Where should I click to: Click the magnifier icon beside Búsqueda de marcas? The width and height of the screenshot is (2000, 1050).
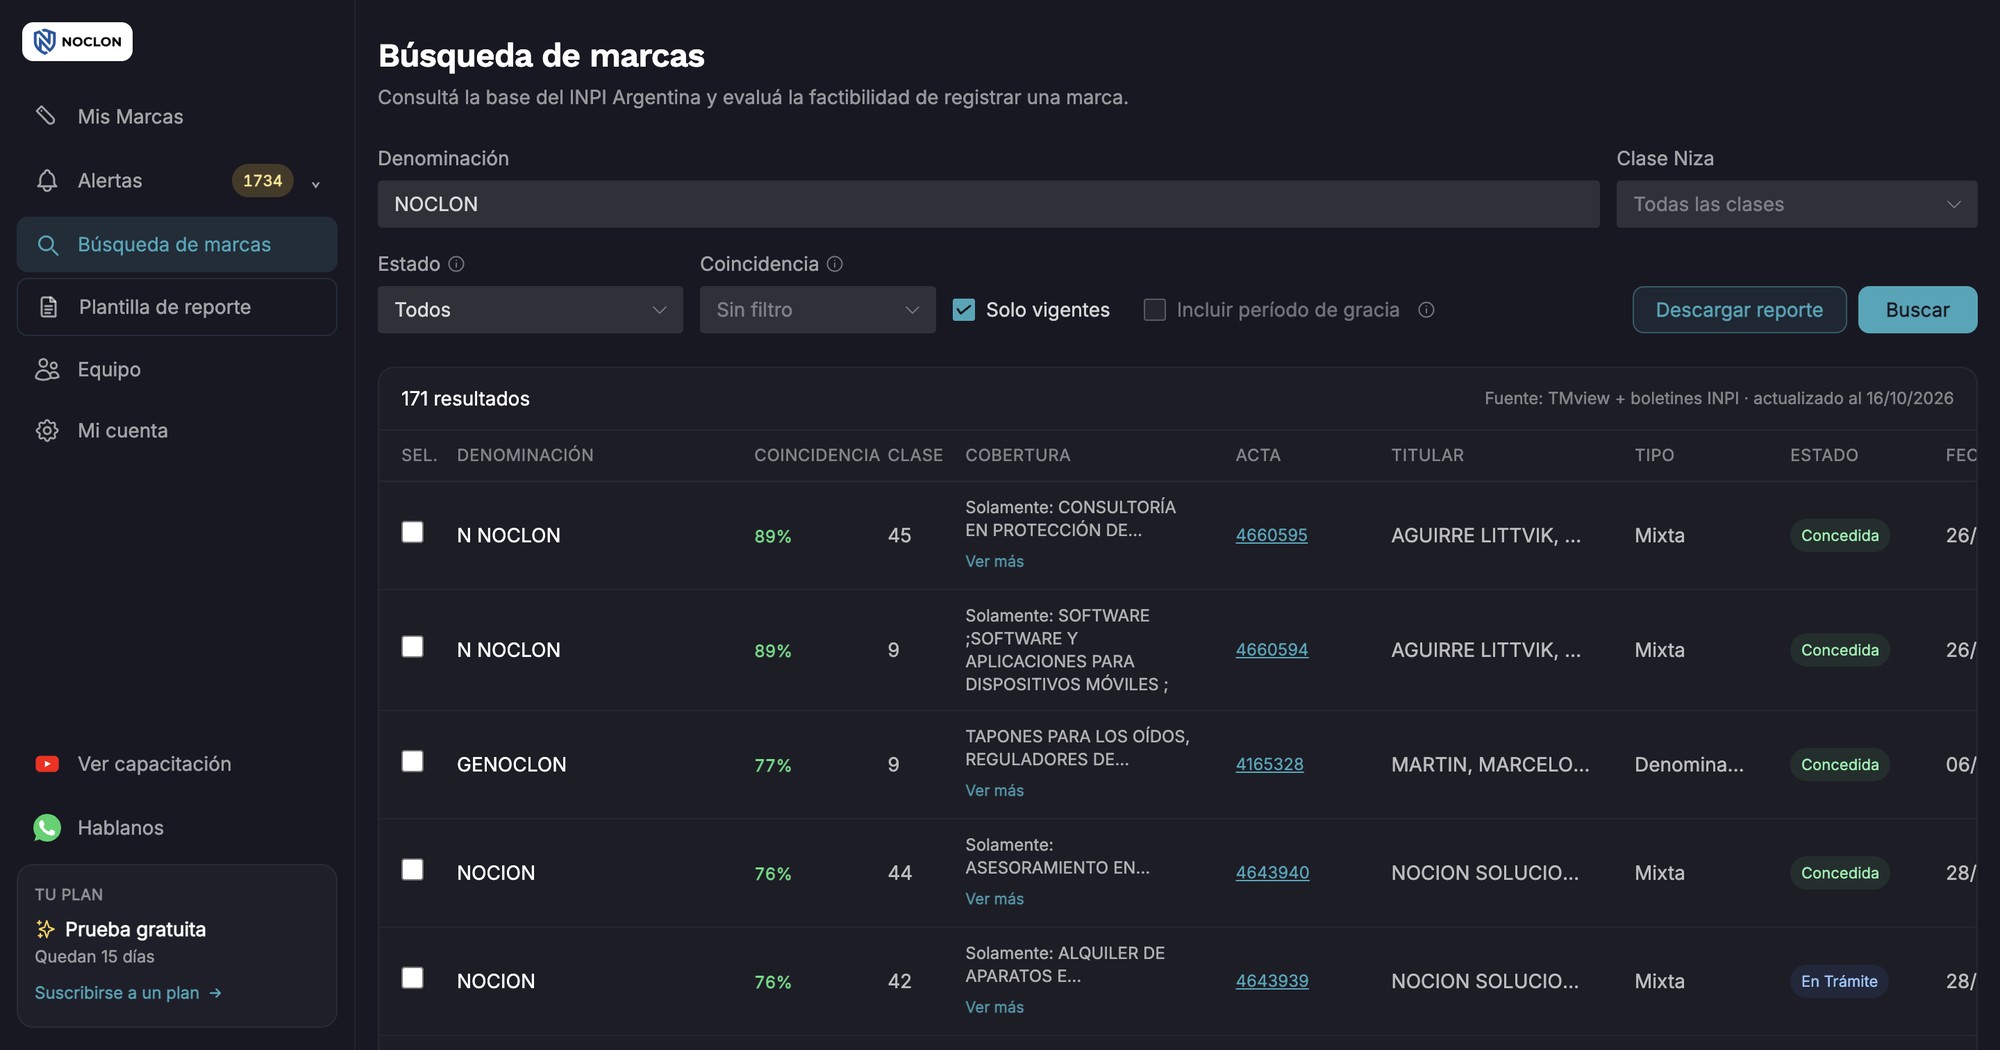tap(47, 245)
